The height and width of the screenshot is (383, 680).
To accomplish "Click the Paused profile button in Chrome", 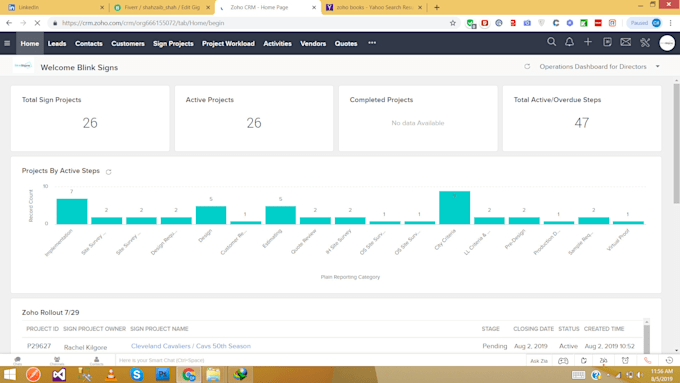I will pos(645,23).
